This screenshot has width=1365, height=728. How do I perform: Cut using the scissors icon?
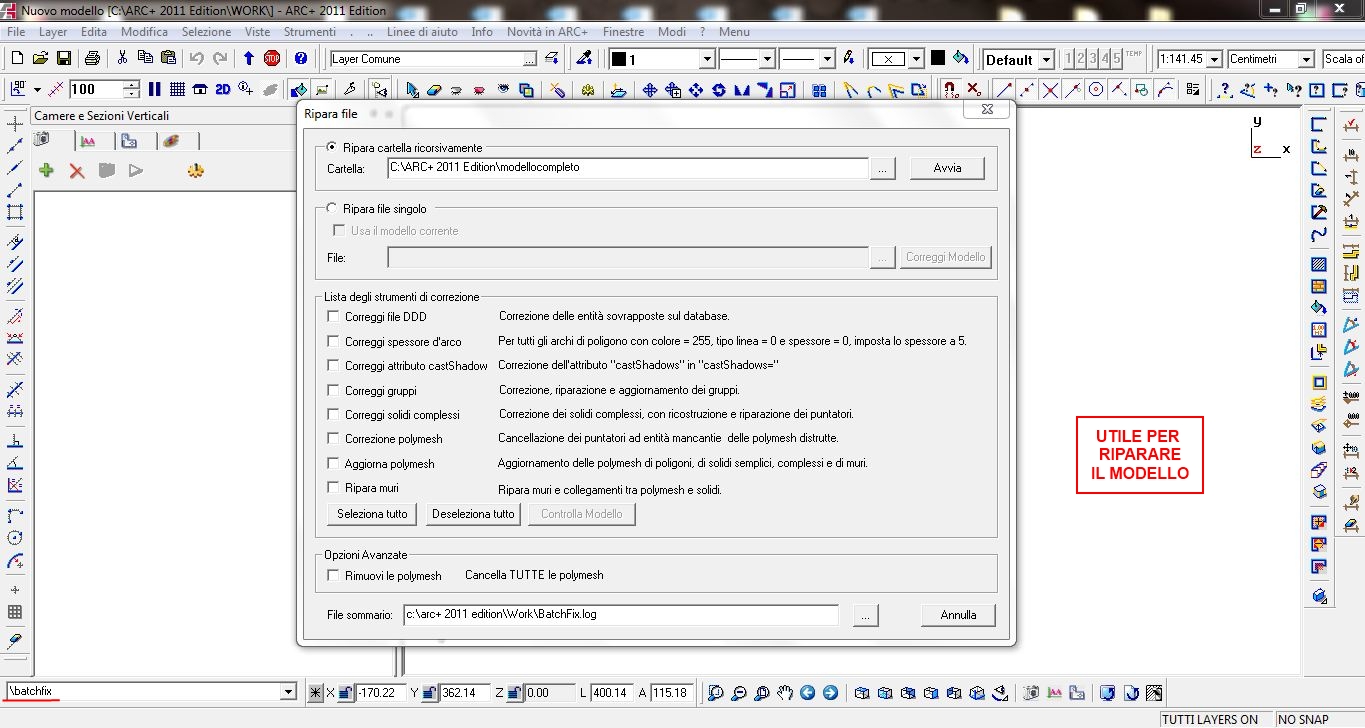pyautogui.click(x=123, y=58)
